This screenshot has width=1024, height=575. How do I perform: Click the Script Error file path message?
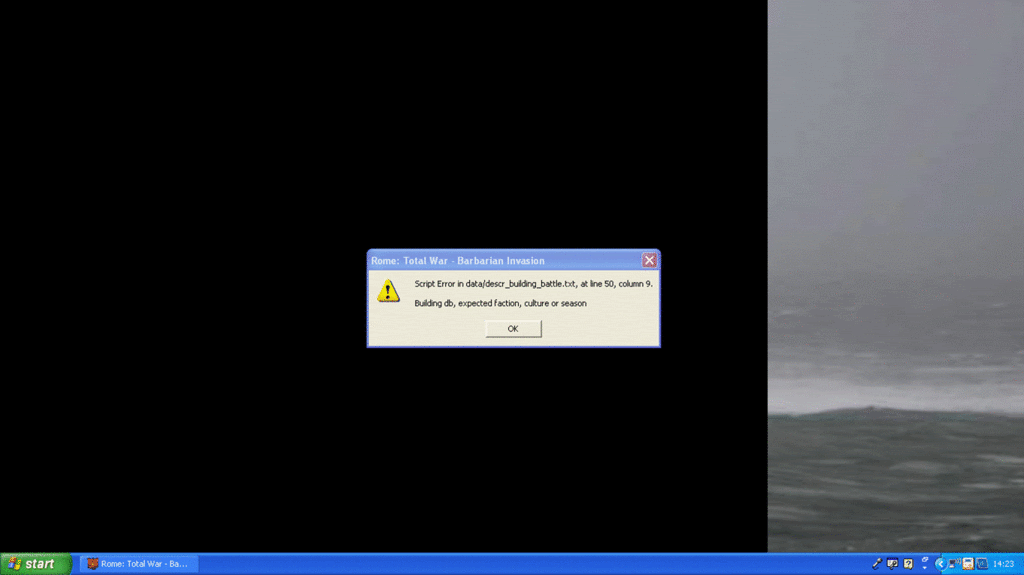point(533,284)
